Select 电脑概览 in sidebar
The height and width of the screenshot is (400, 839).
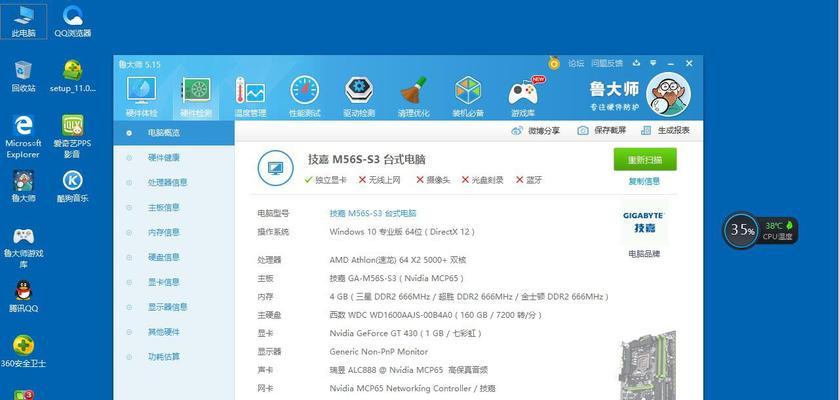(x=174, y=133)
